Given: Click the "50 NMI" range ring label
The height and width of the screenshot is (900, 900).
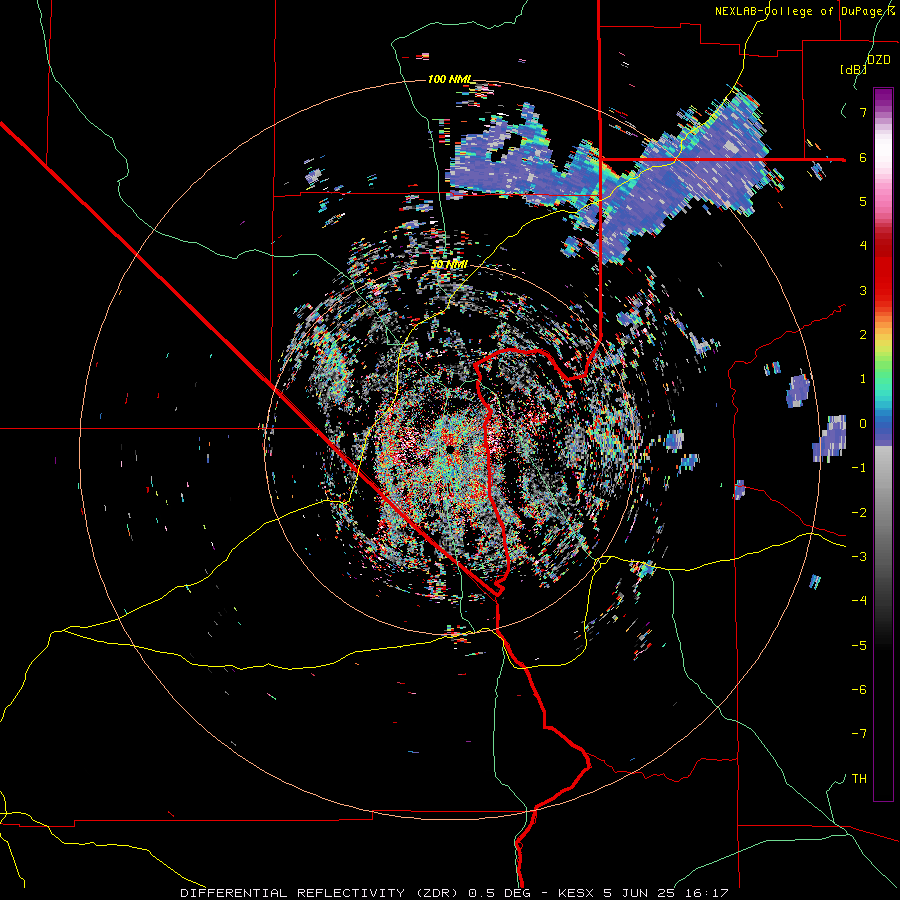Looking at the screenshot, I should point(449,265).
